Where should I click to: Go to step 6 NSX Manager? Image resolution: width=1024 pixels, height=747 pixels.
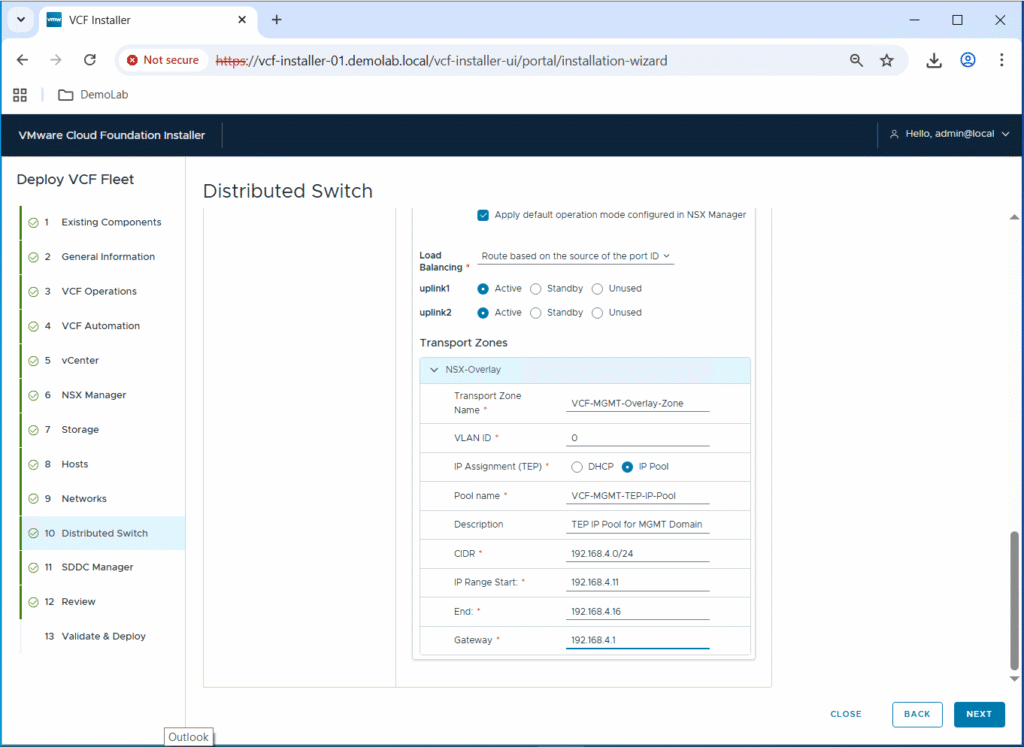[93, 395]
